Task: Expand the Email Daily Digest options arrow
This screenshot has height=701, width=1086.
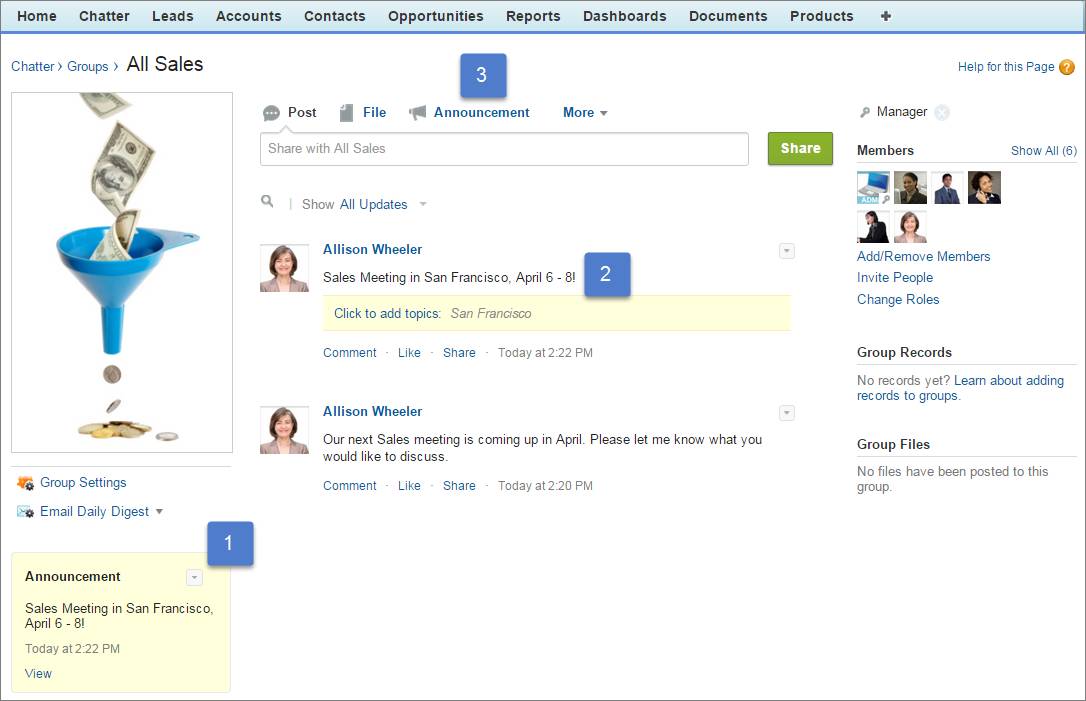Action: pyautogui.click(x=159, y=511)
